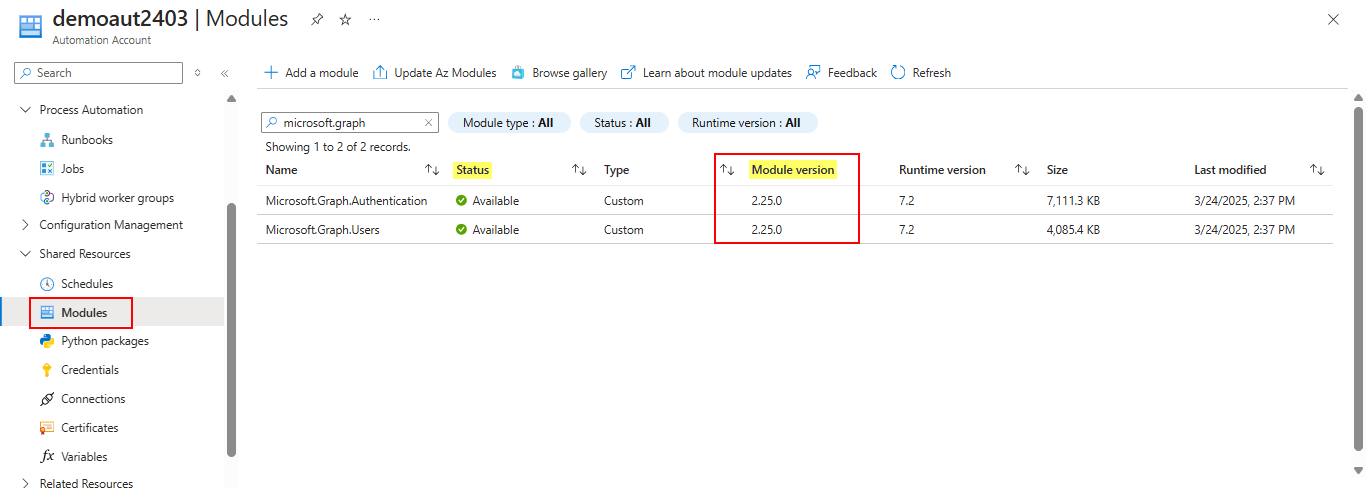Expand Related Resources
The width and height of the screenshot is (1366, 488).
click(x=26, y=484)
